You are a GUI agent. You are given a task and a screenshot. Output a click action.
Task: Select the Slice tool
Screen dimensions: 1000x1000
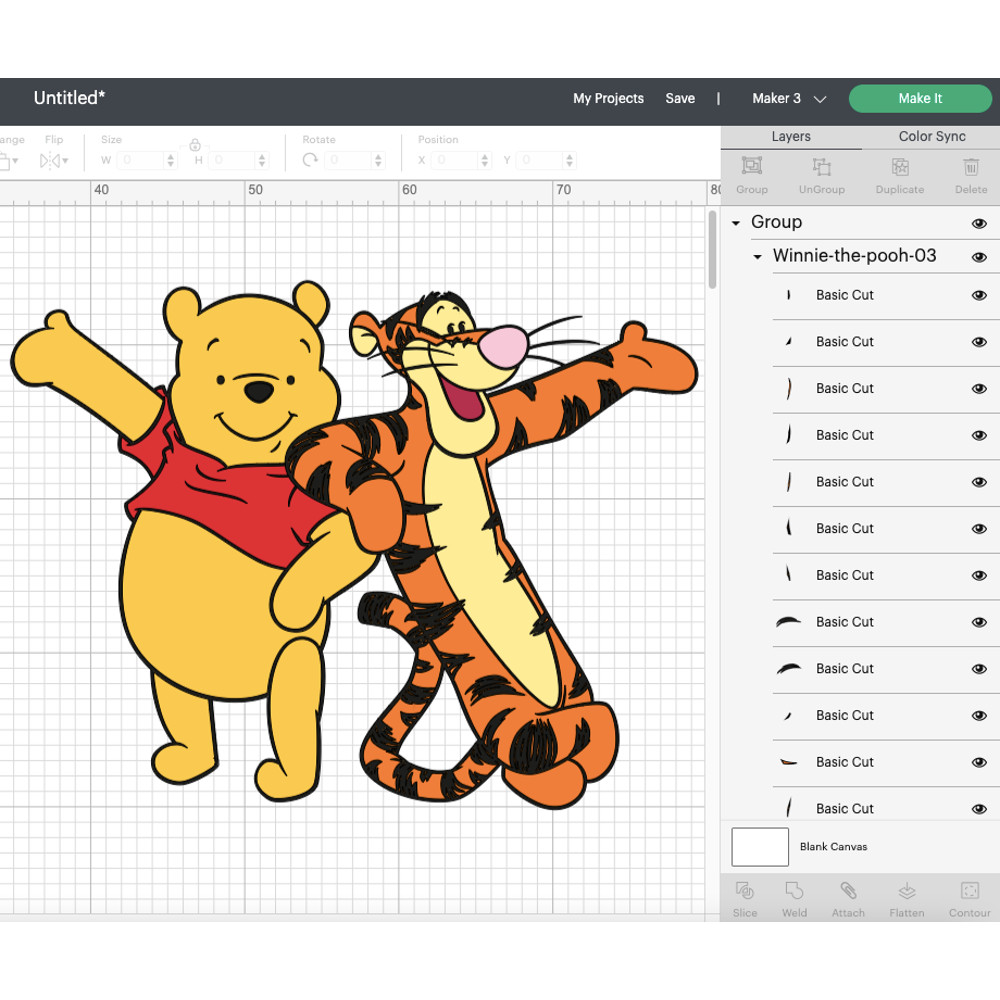click(744, 898)
